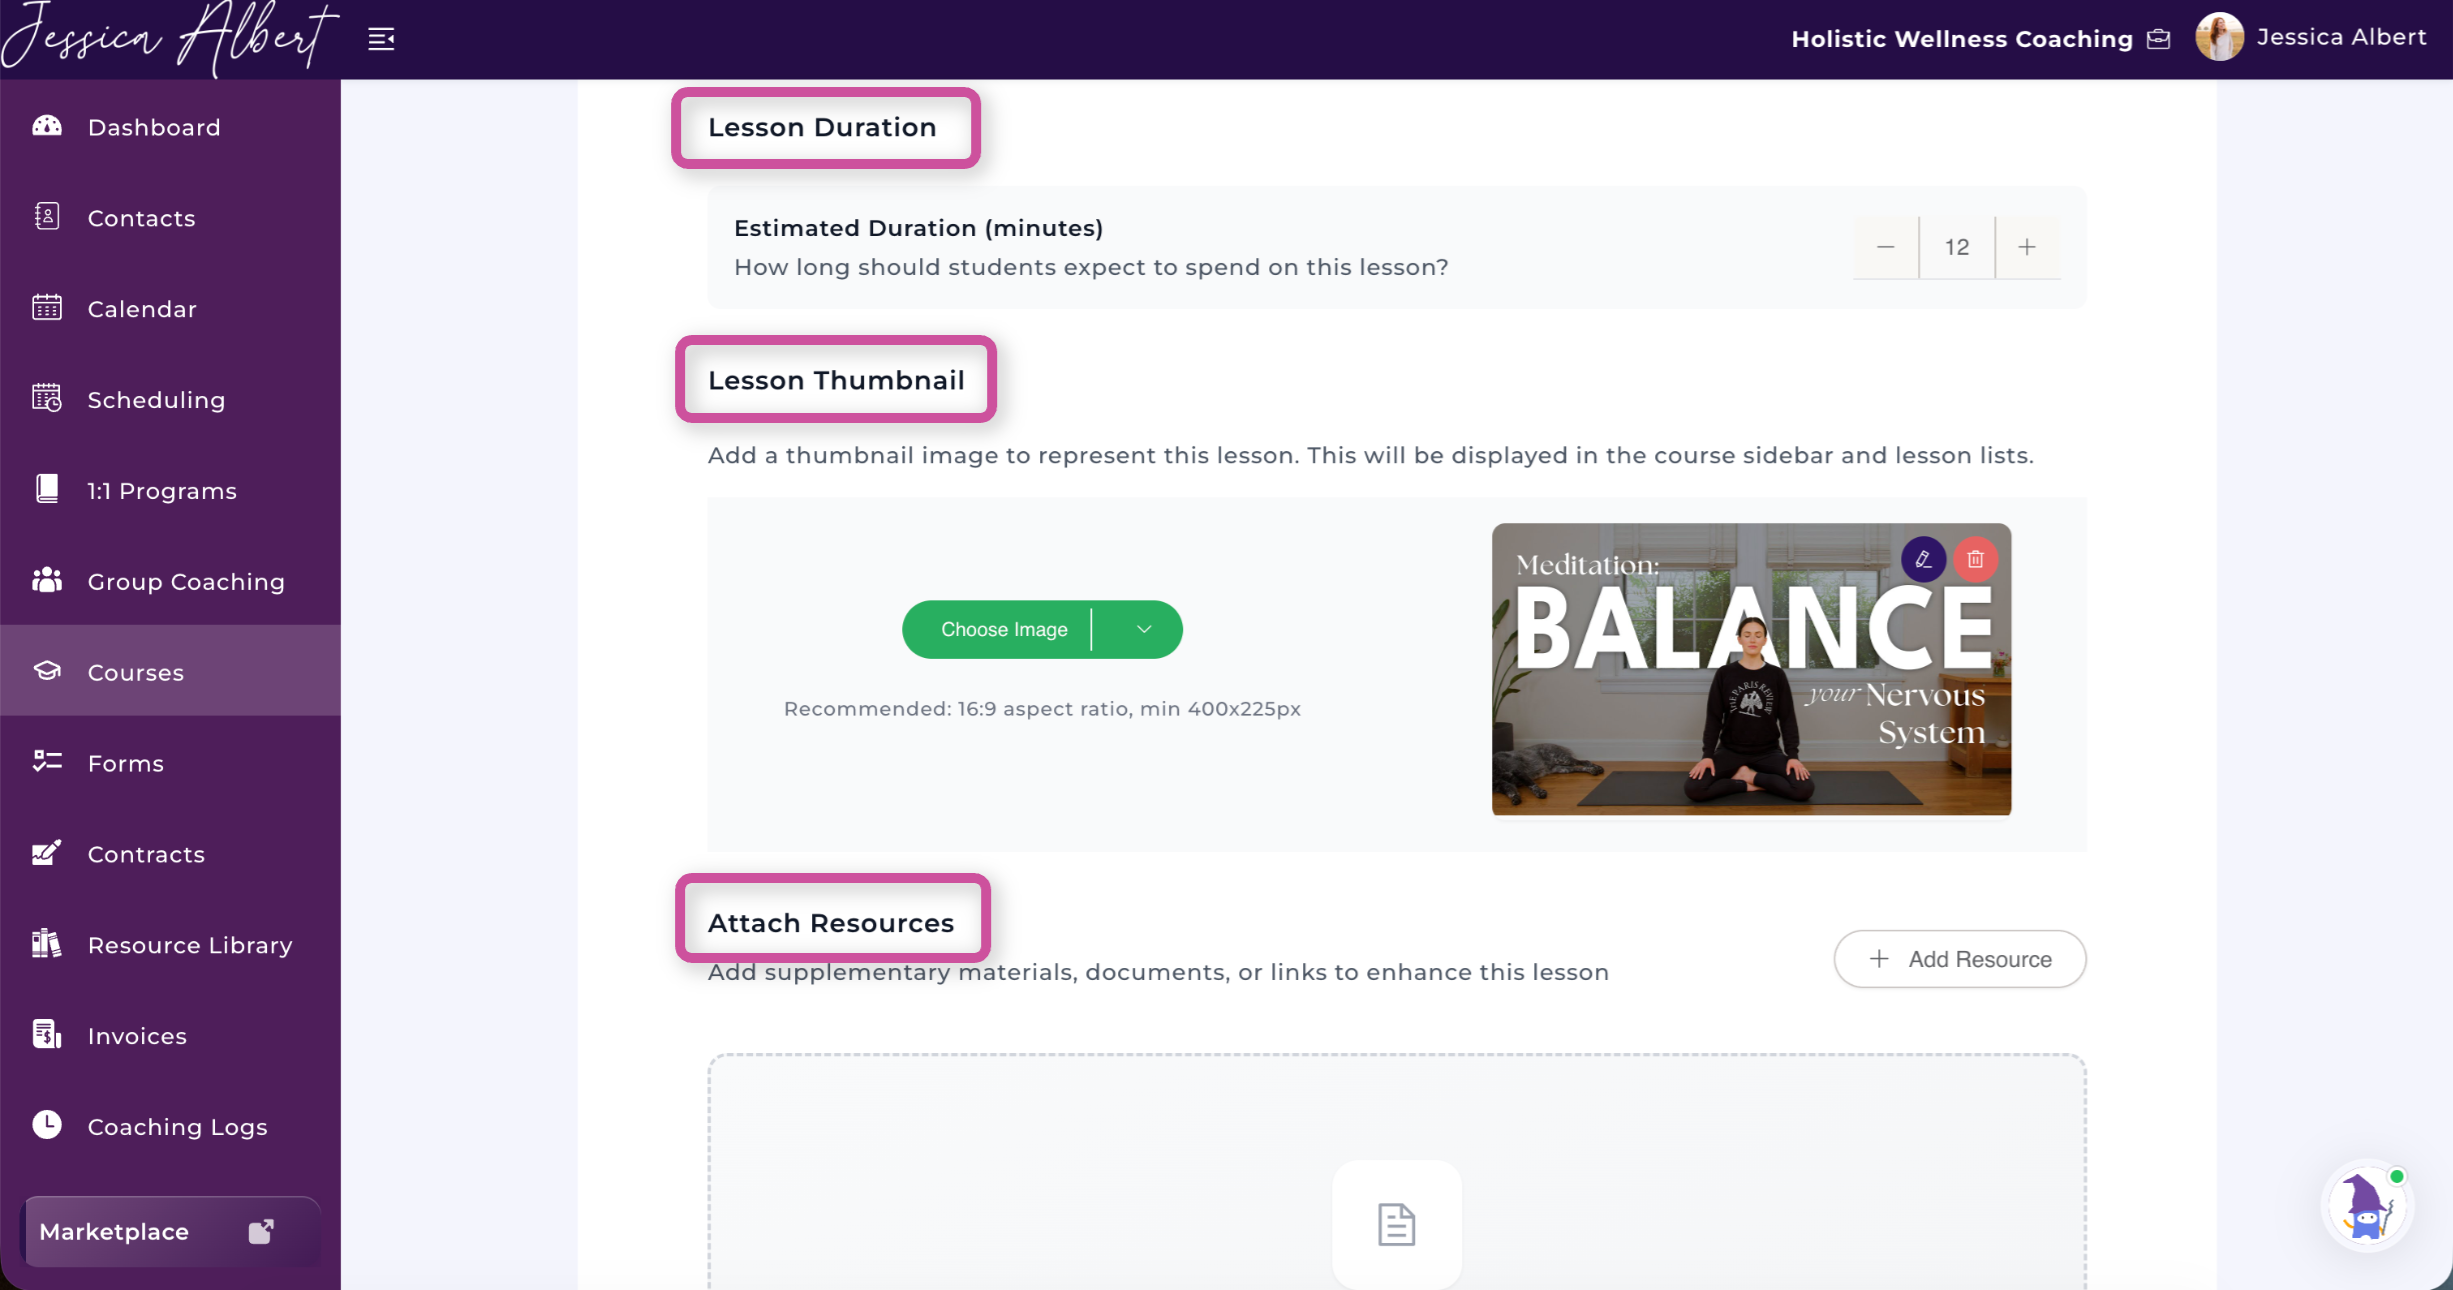Open the wizard chatbot assistant icon
This screenshot has height=1290, width=2453.
point(2367,1205)
